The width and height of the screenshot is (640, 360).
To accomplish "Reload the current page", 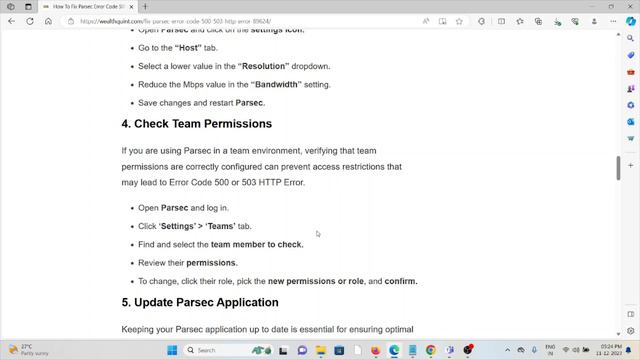I will [30, 21].
